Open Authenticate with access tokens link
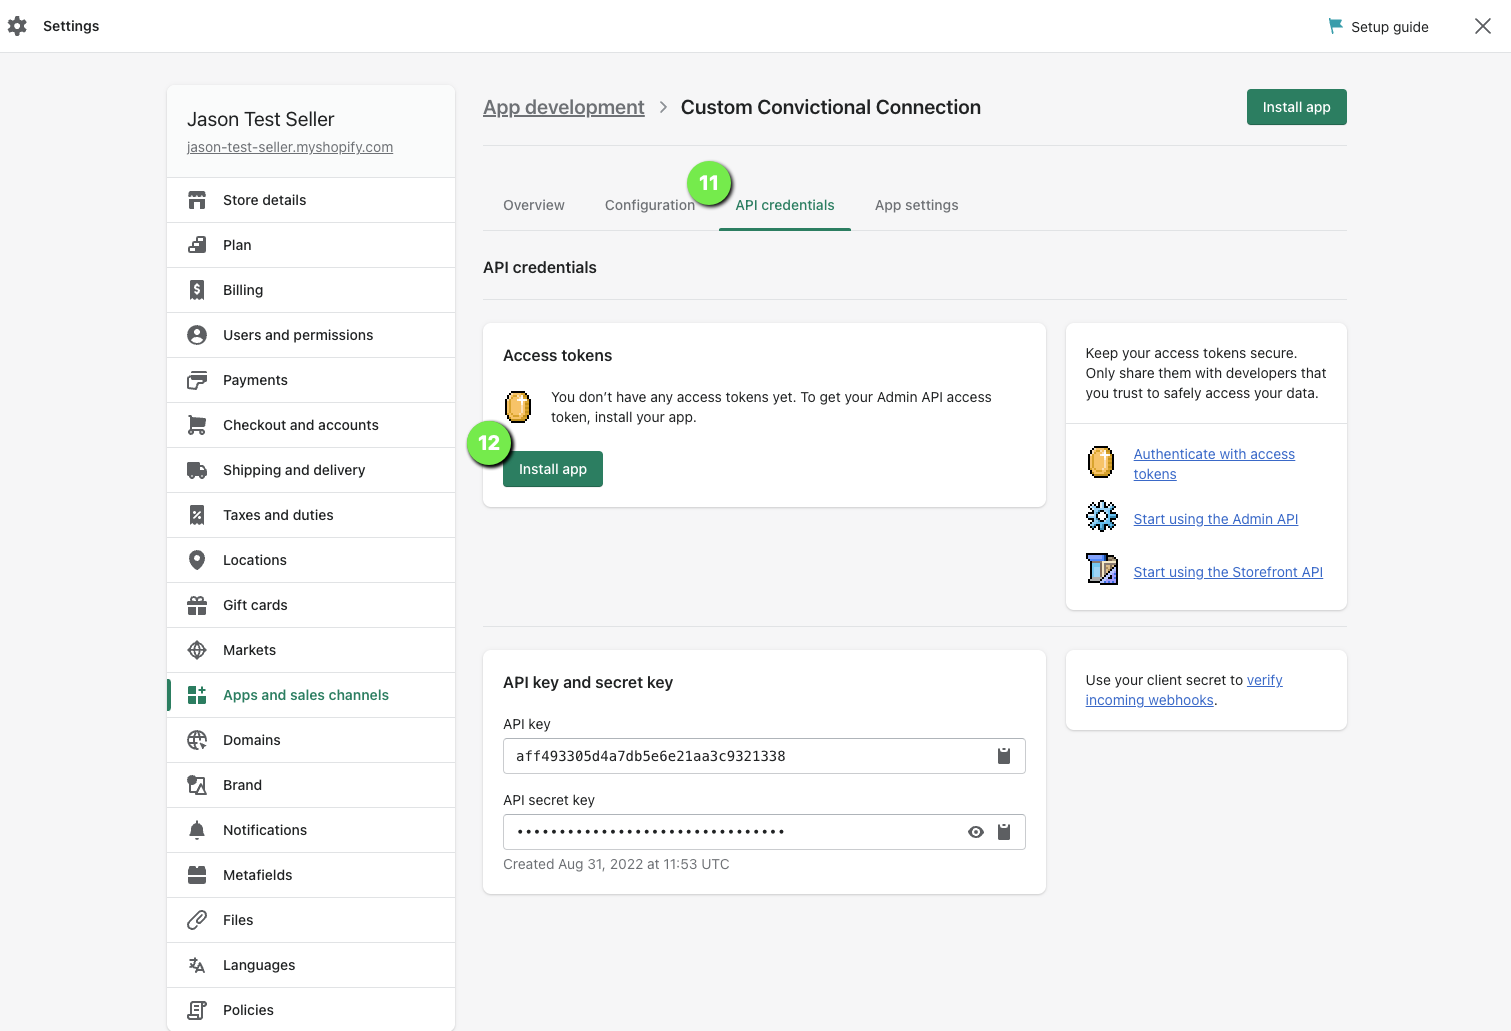The height and width of the screenshot is (1031, 1511). (1214, 464)
